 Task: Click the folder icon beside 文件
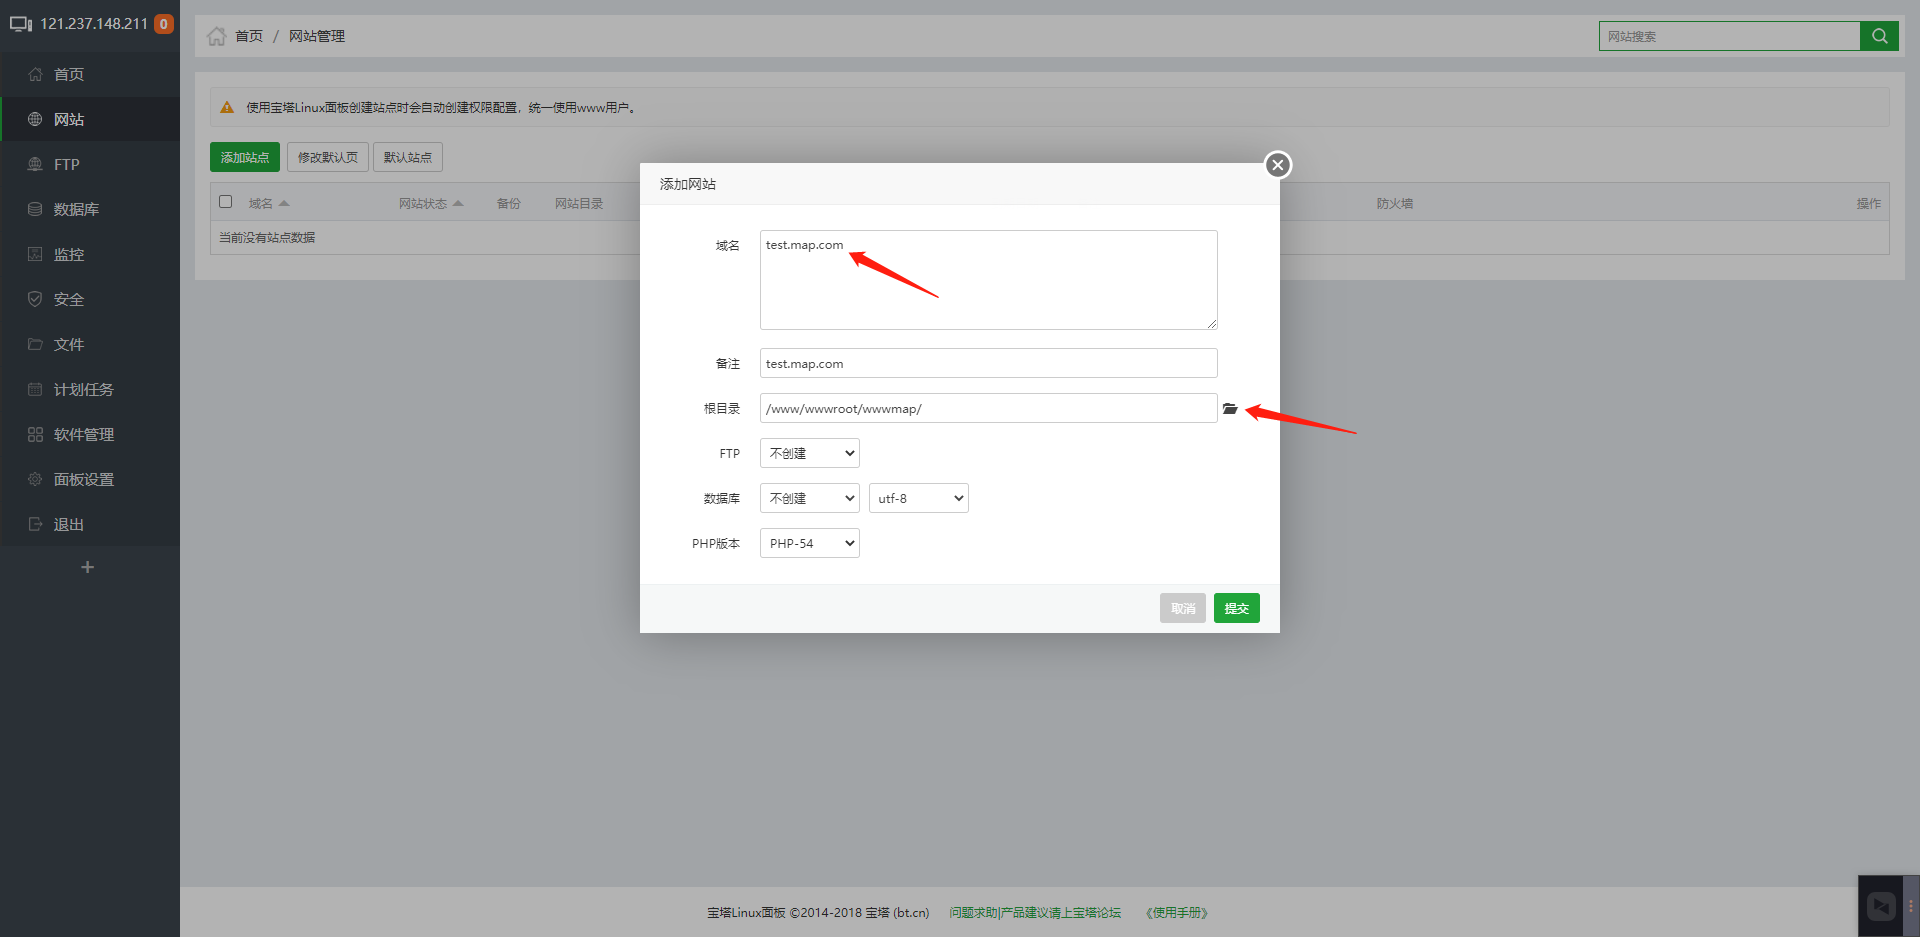point(35,344)
